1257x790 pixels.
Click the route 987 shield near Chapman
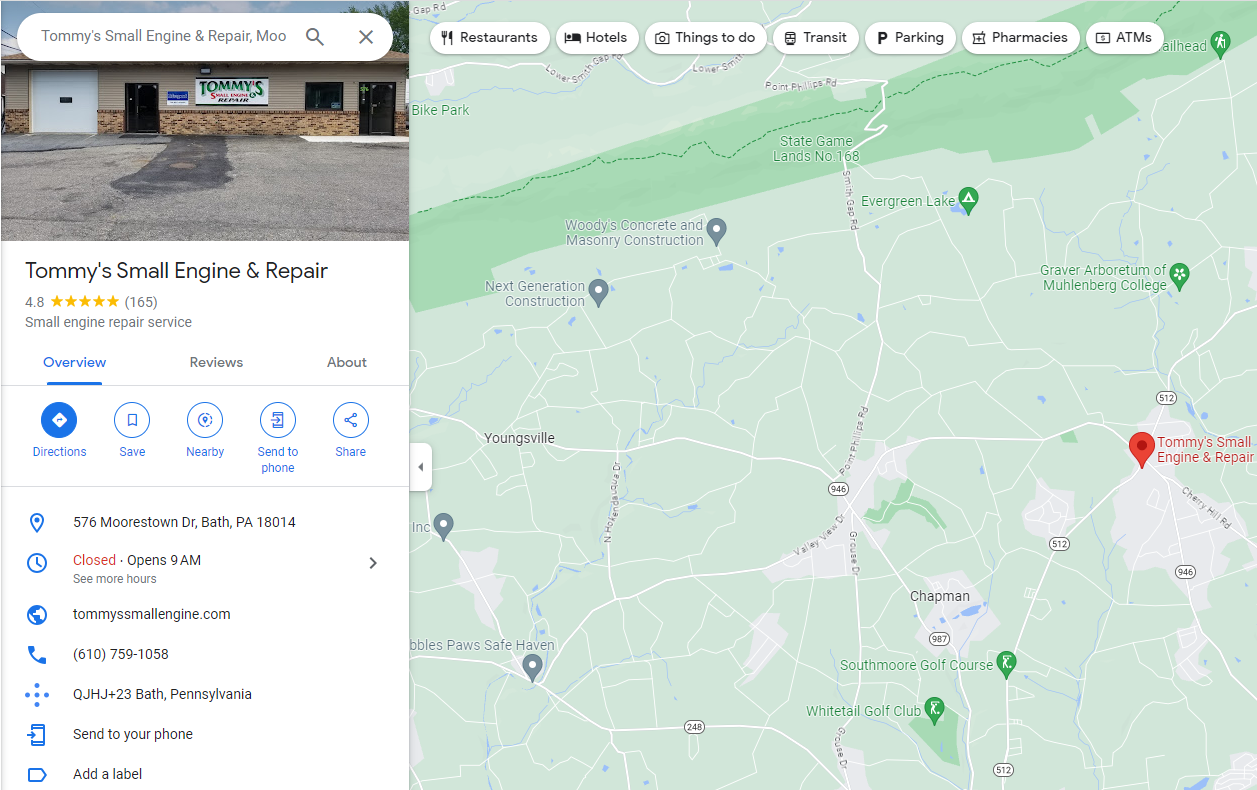pyautogui.click(x=939, y=638)
